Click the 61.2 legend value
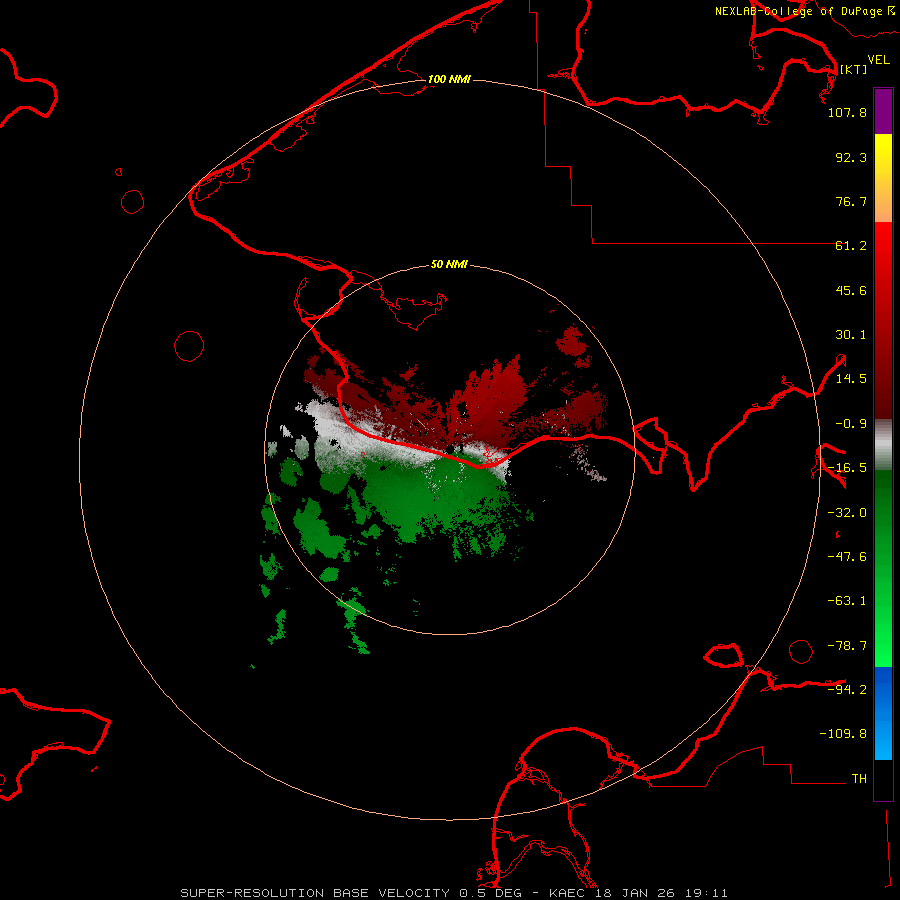The width and height of the screenshot is (900, 900). coord(851,246)
